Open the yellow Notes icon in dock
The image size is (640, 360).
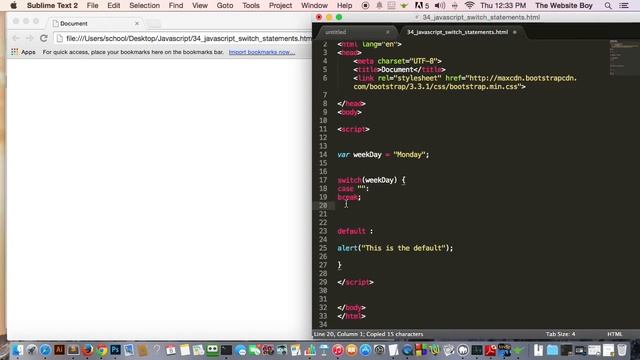coord(185,350)
